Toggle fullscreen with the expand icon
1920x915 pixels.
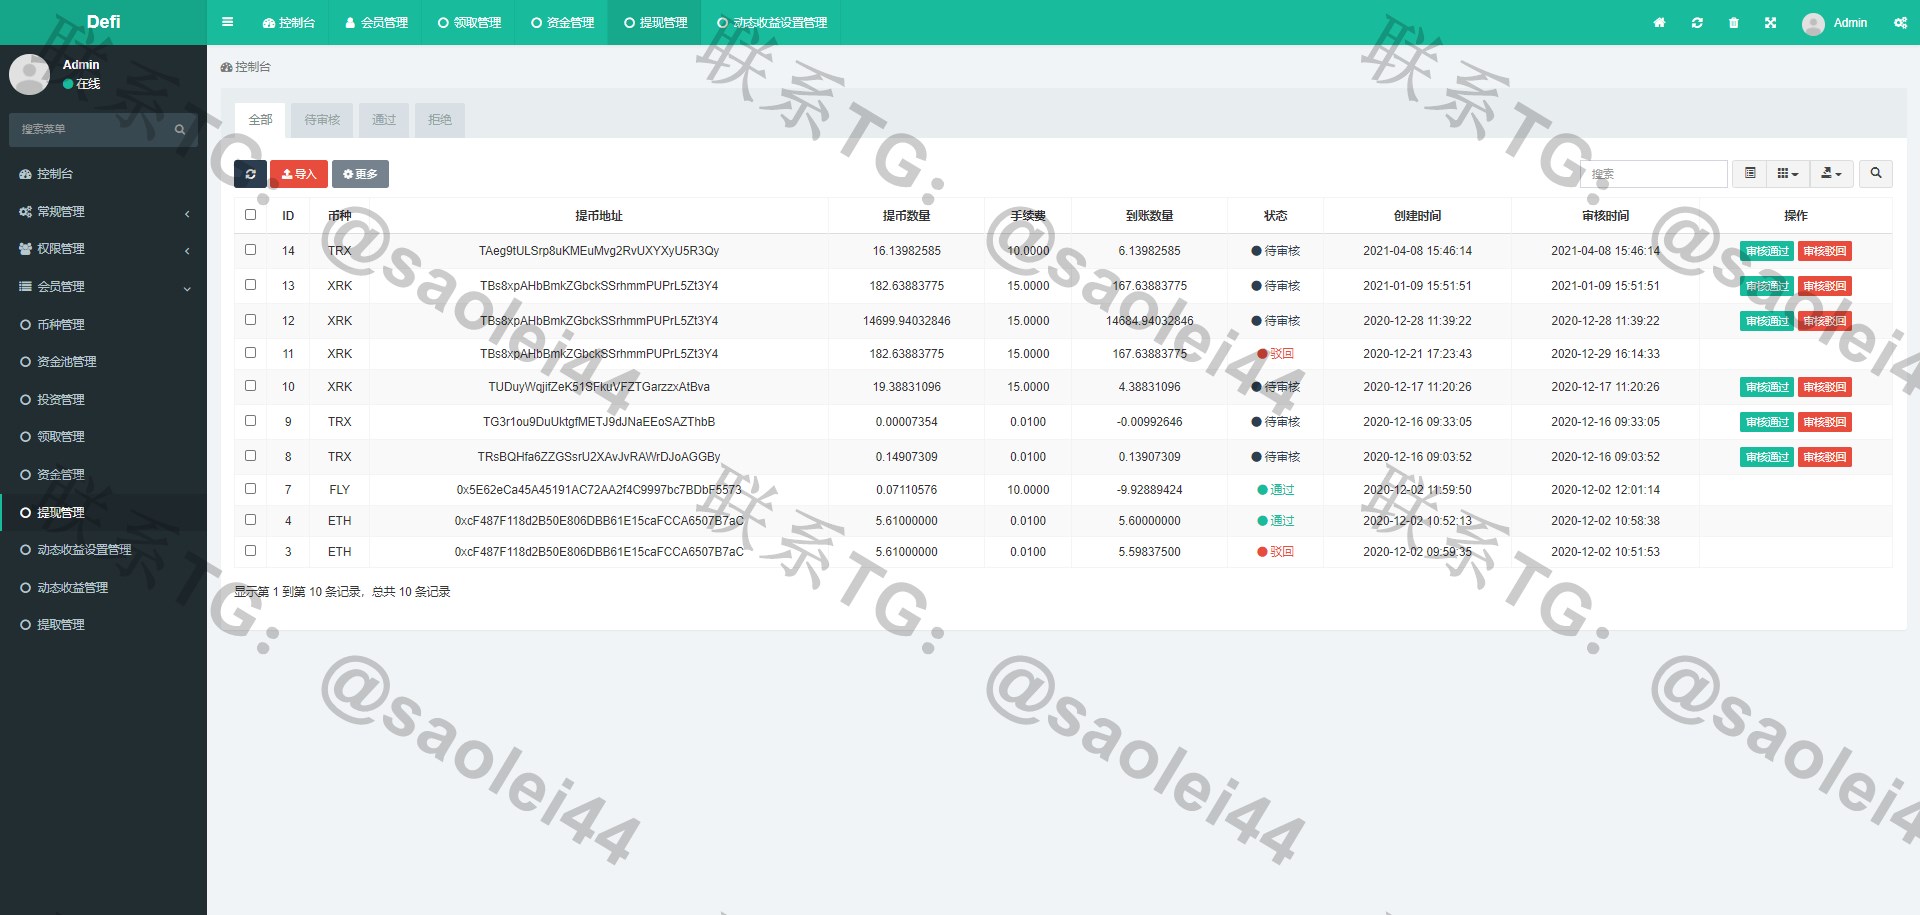1771,22
